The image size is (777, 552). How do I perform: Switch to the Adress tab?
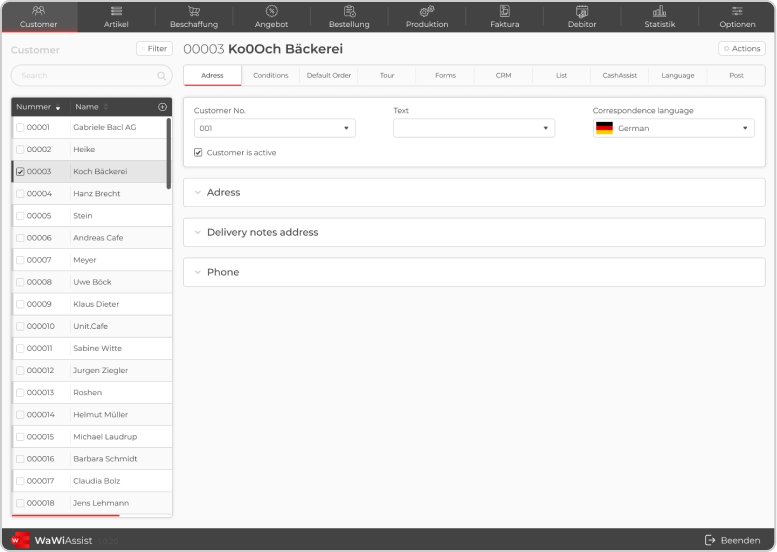click(212, 75)
